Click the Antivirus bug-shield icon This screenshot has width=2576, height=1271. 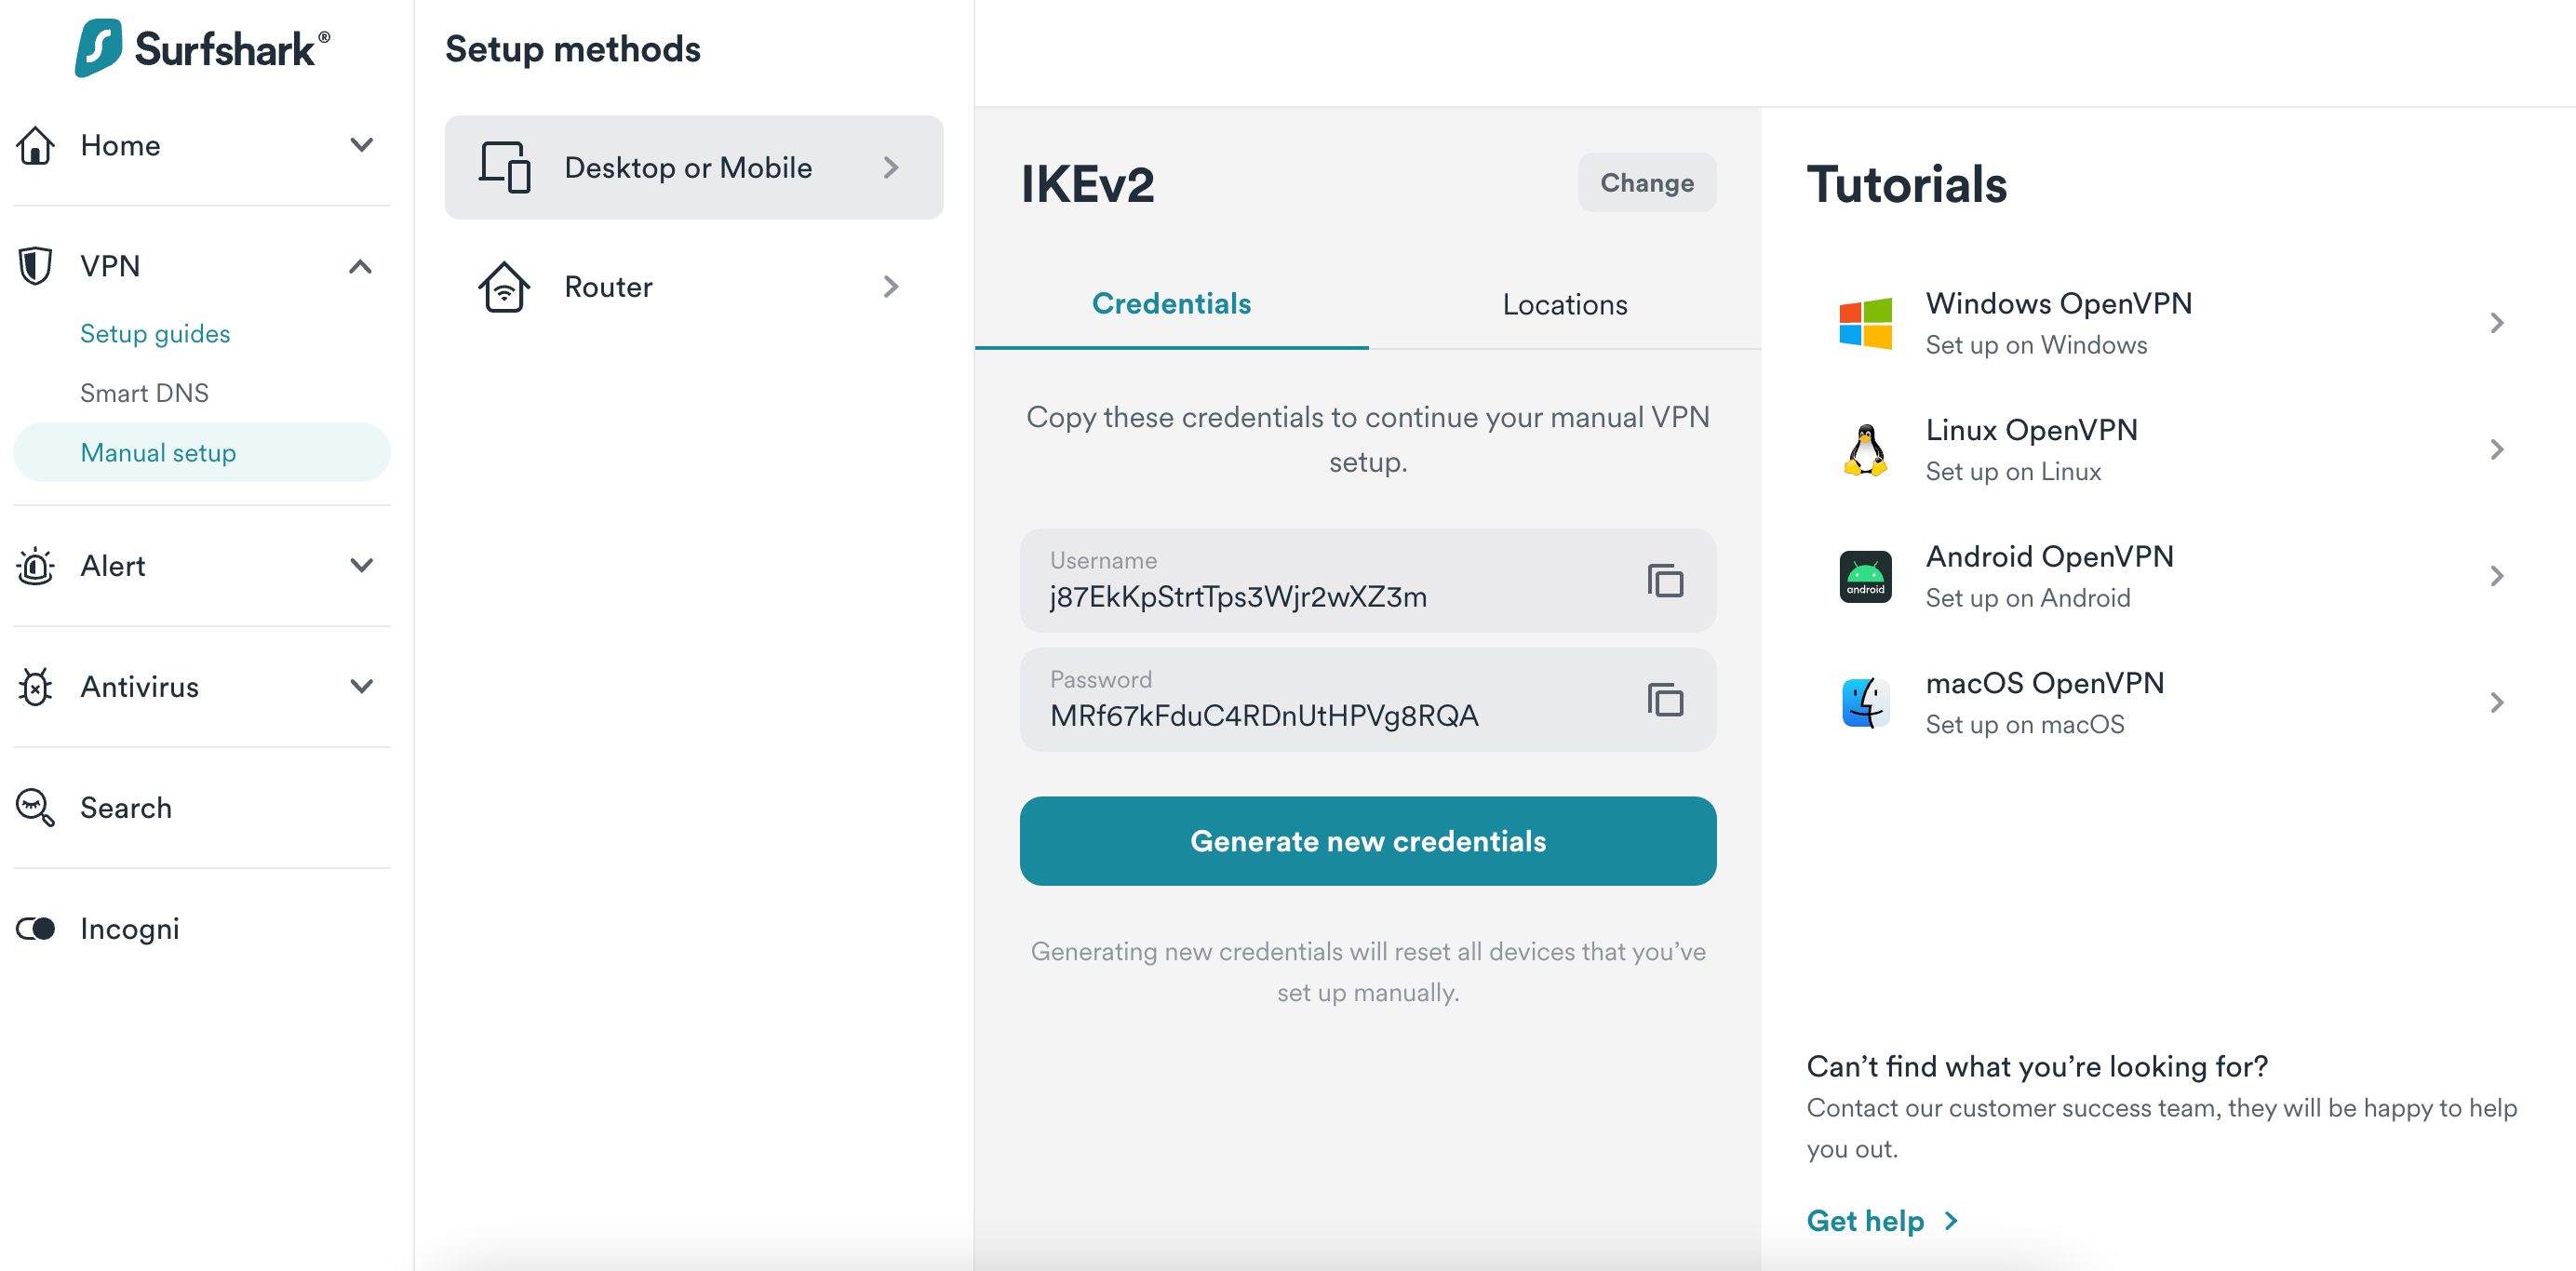(x=35, y=687)
